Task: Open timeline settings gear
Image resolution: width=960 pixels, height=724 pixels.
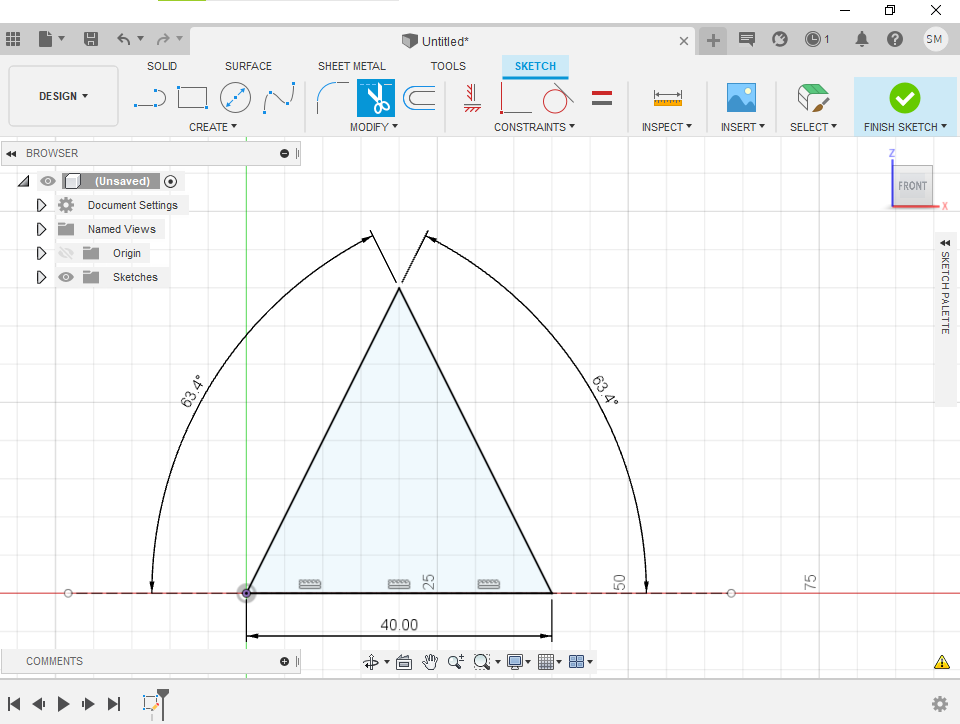Action: tap(940, 704)
